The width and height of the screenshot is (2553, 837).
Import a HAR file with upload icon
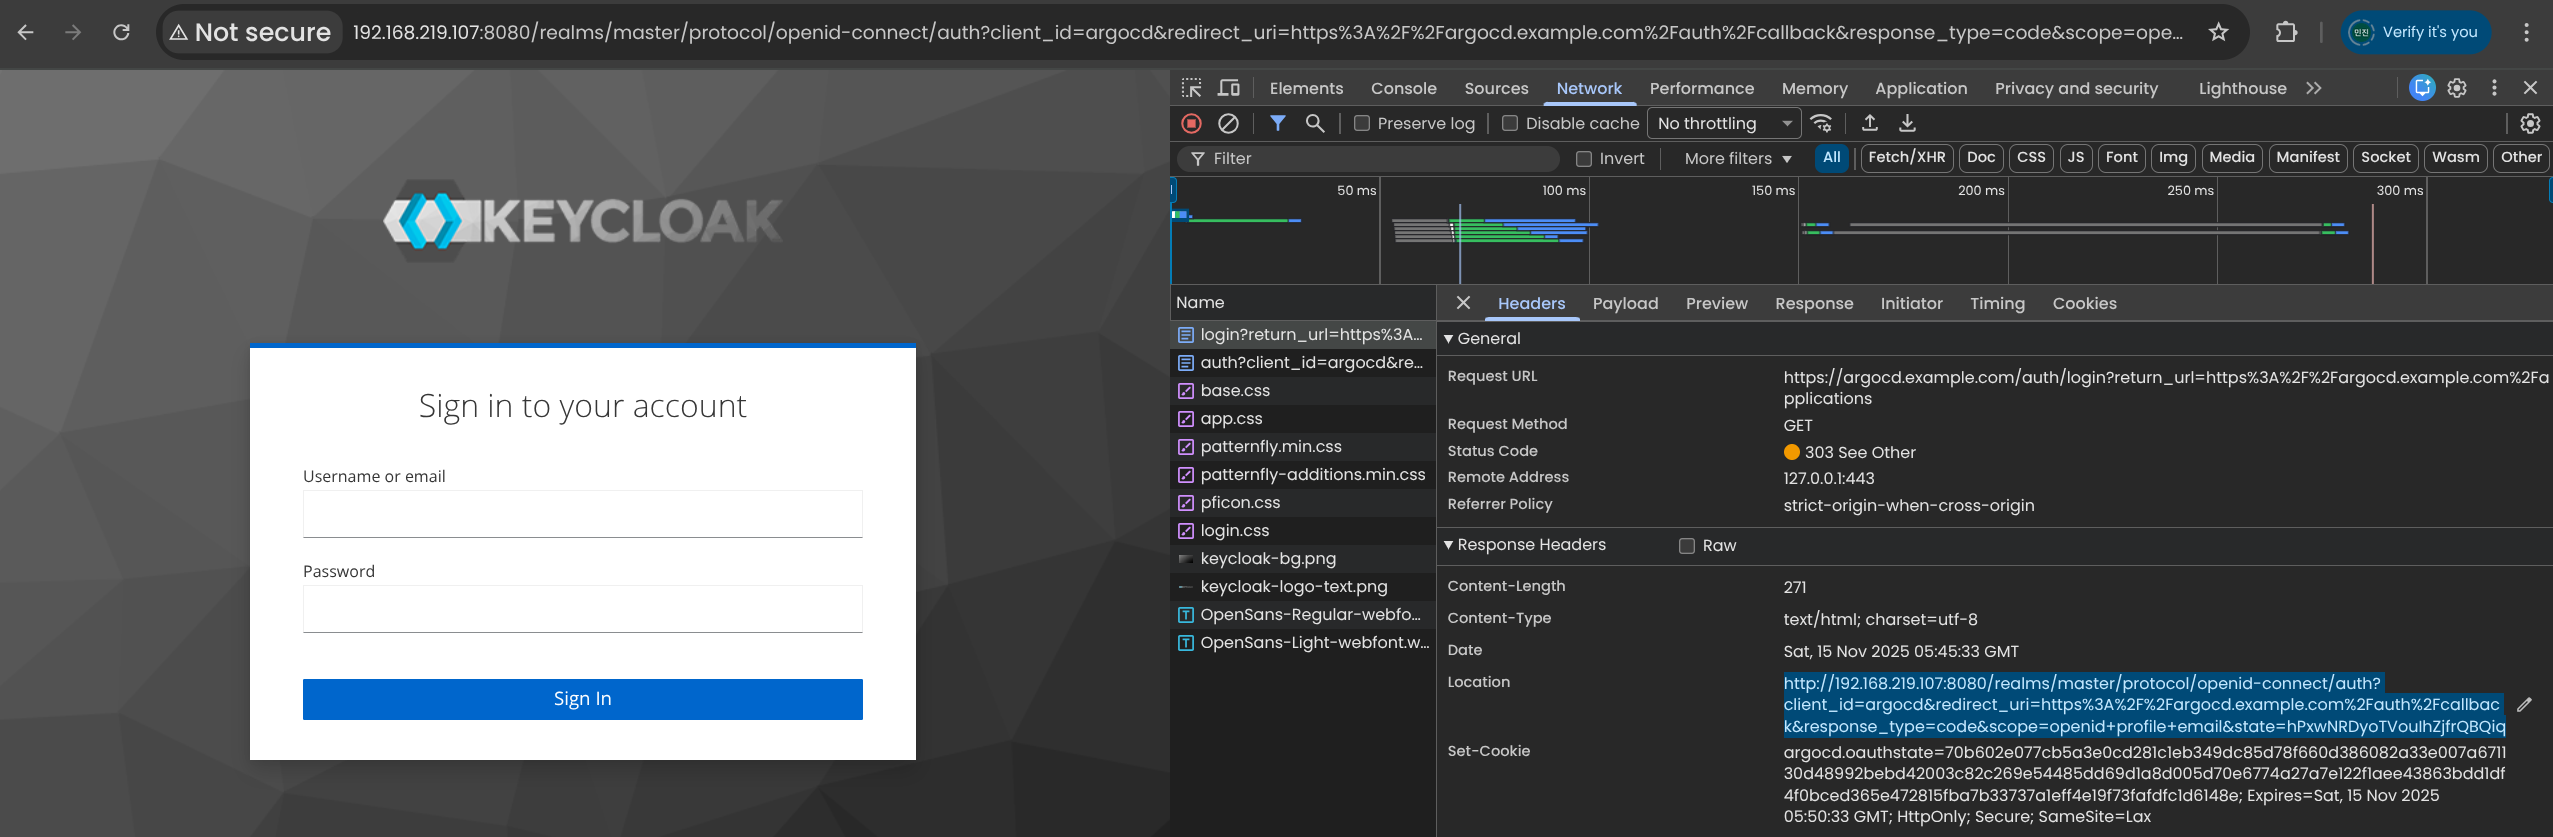click(x=1869, y=123)
